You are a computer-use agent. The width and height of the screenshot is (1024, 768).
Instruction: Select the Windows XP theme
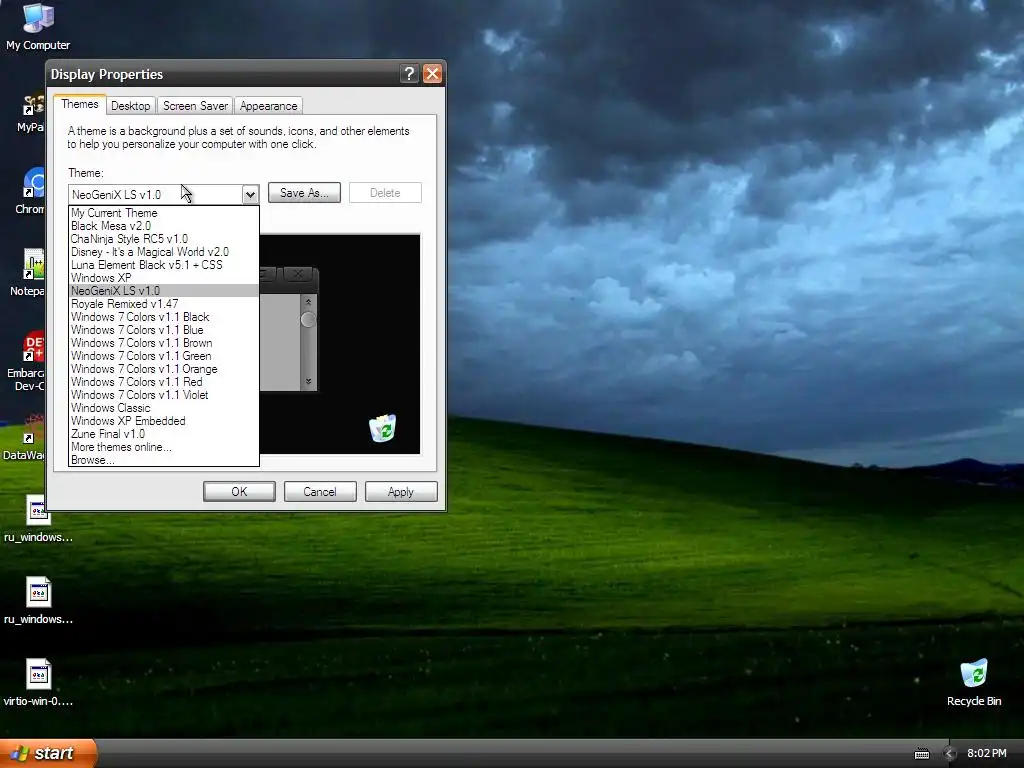164,278
